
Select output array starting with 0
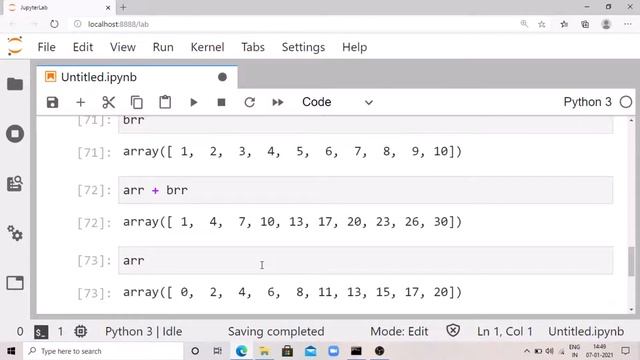click(292, 292)
